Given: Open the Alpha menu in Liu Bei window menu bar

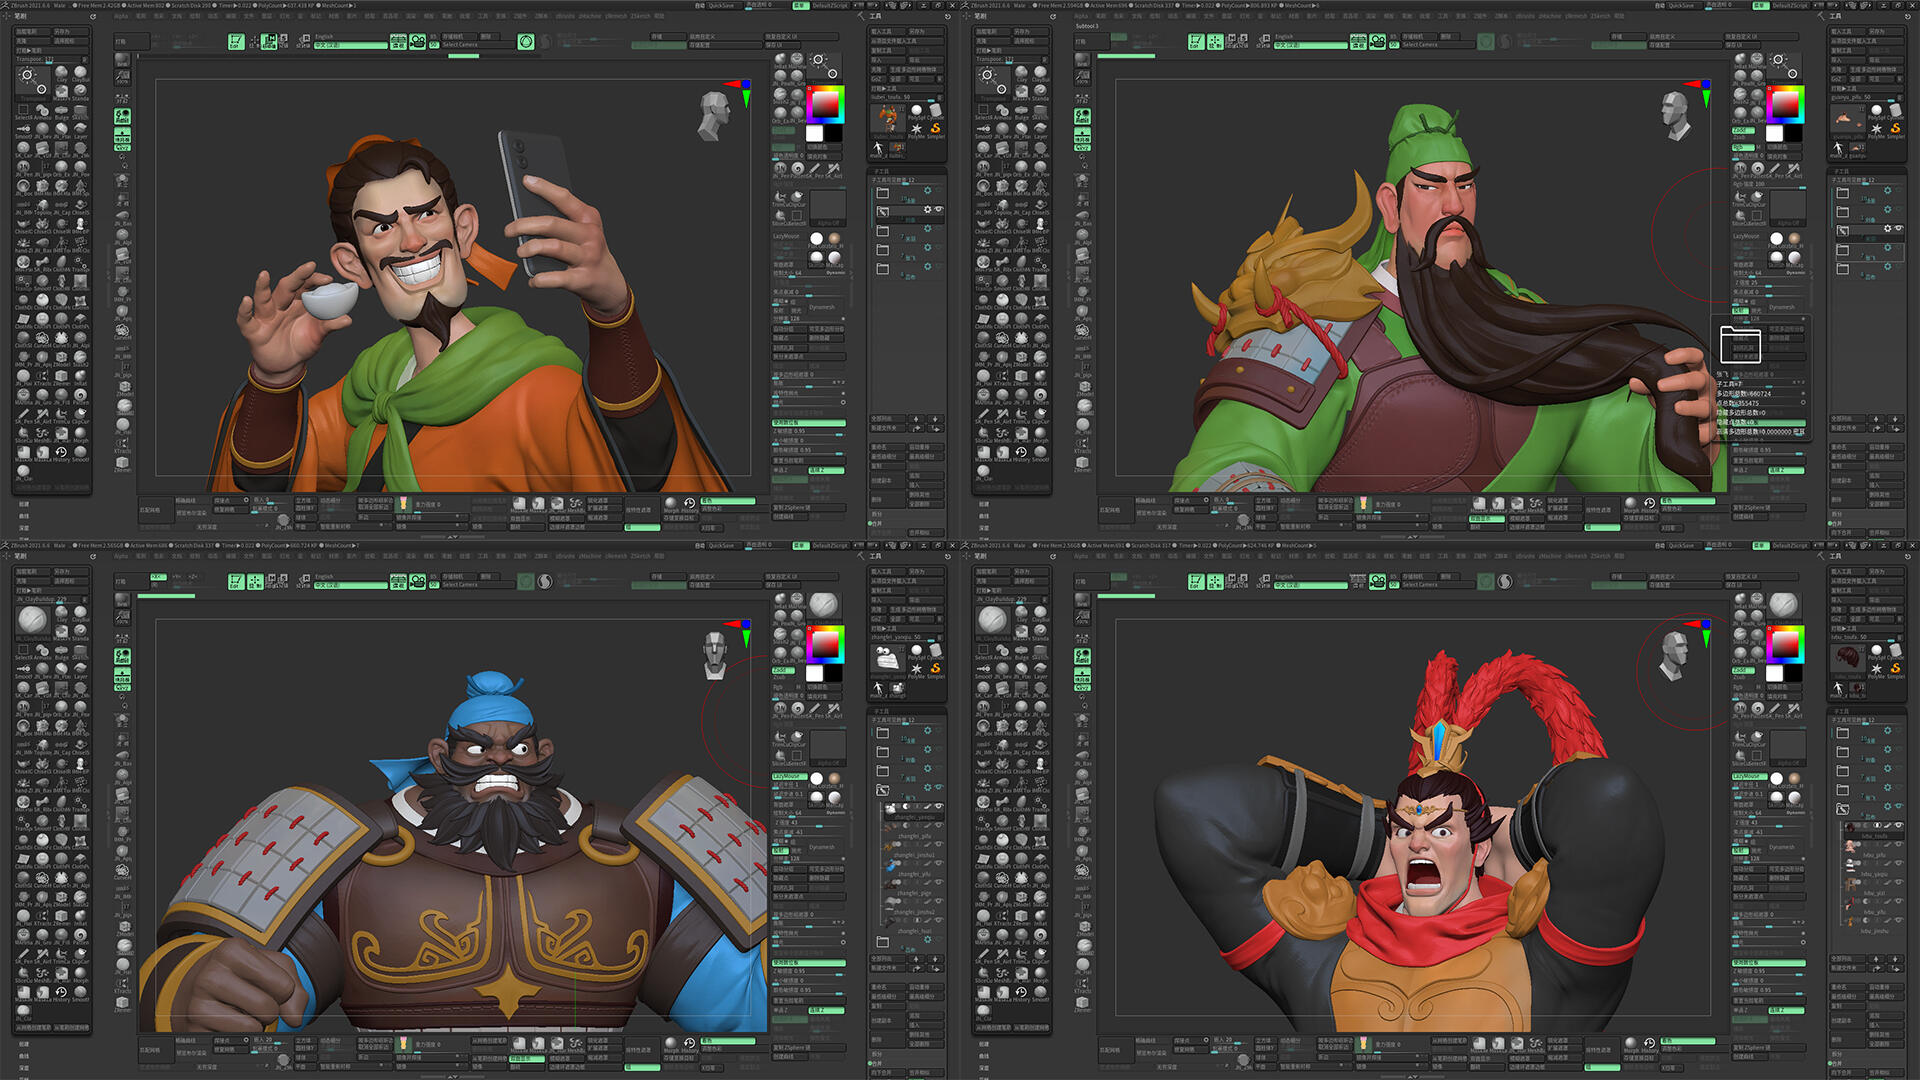Looking at the screenshot, I should [x=121, y=17].
